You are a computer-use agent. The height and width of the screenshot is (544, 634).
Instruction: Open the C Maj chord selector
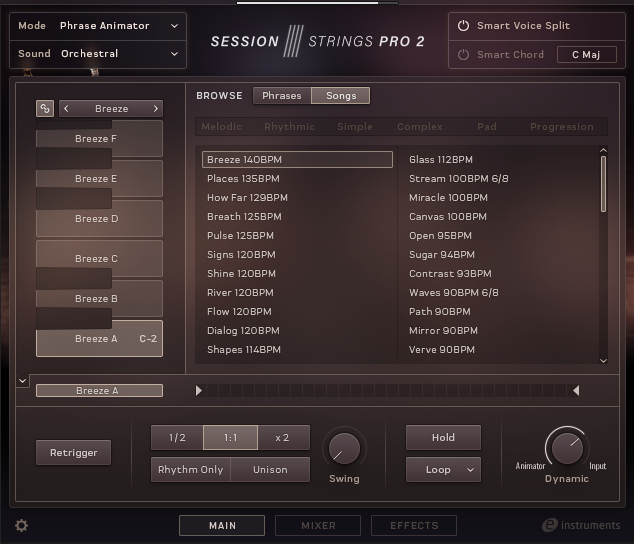click(x=587, y=54)
